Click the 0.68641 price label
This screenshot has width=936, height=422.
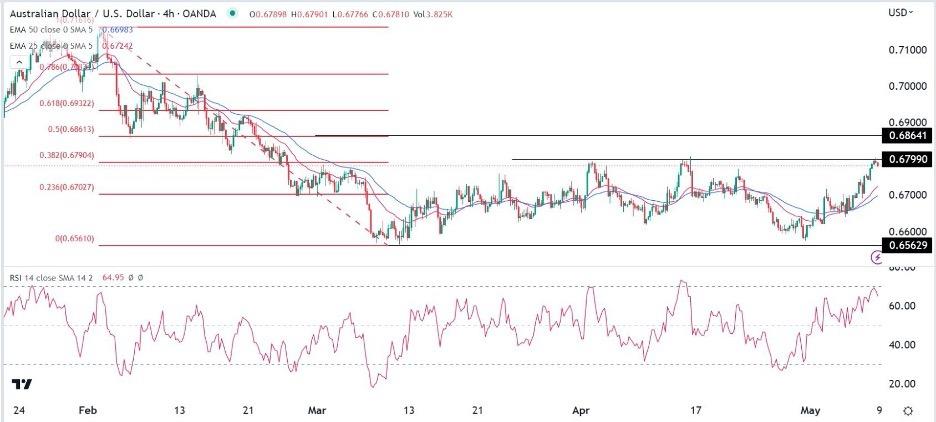[908, 135]
